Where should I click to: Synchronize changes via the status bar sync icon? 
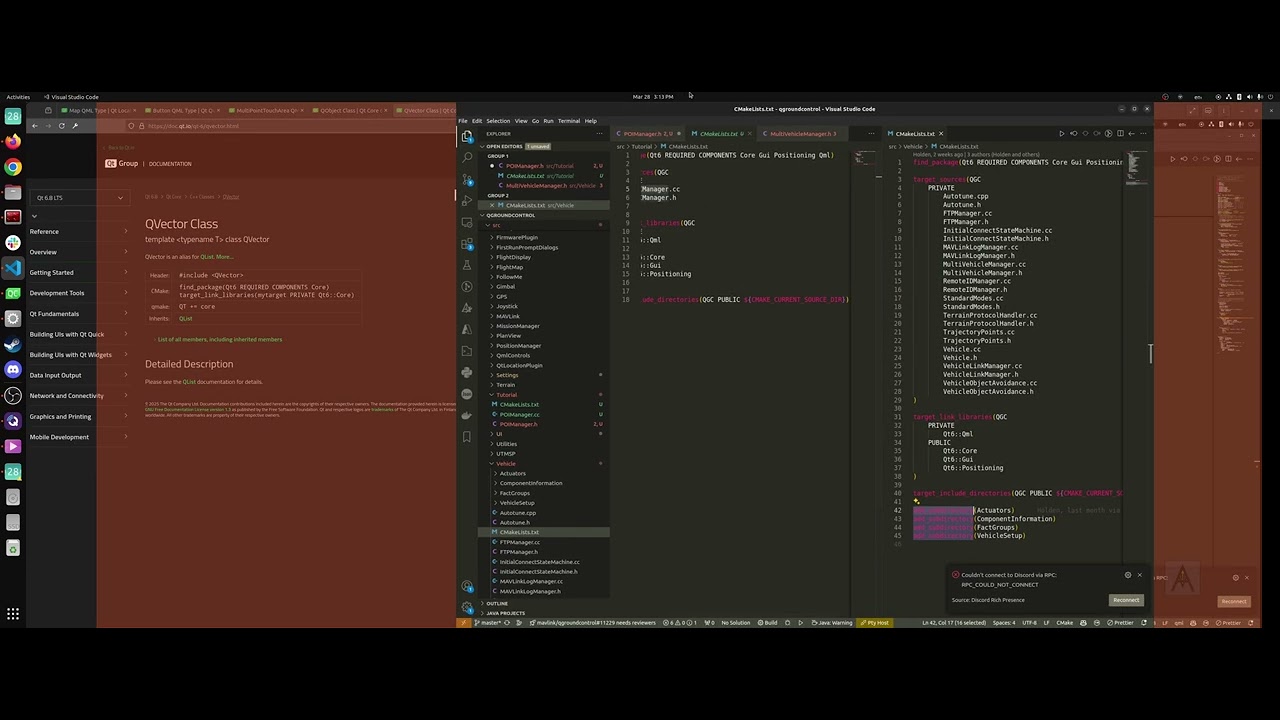(507, 623)
